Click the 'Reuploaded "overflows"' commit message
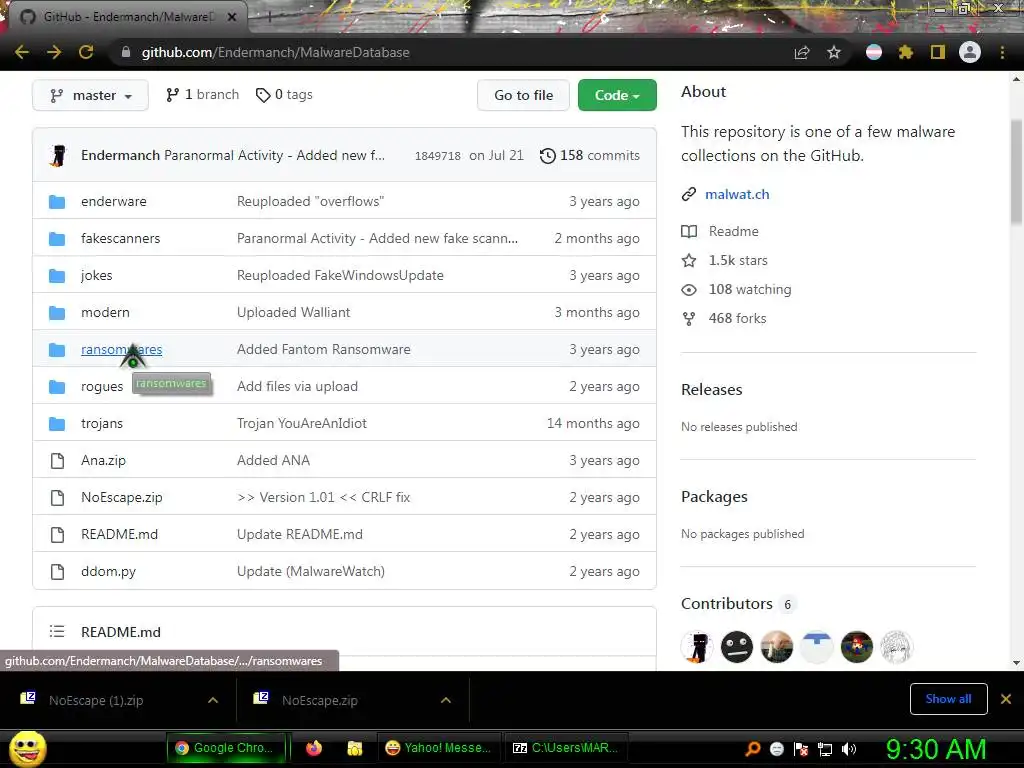 click(x=310, y=201)
